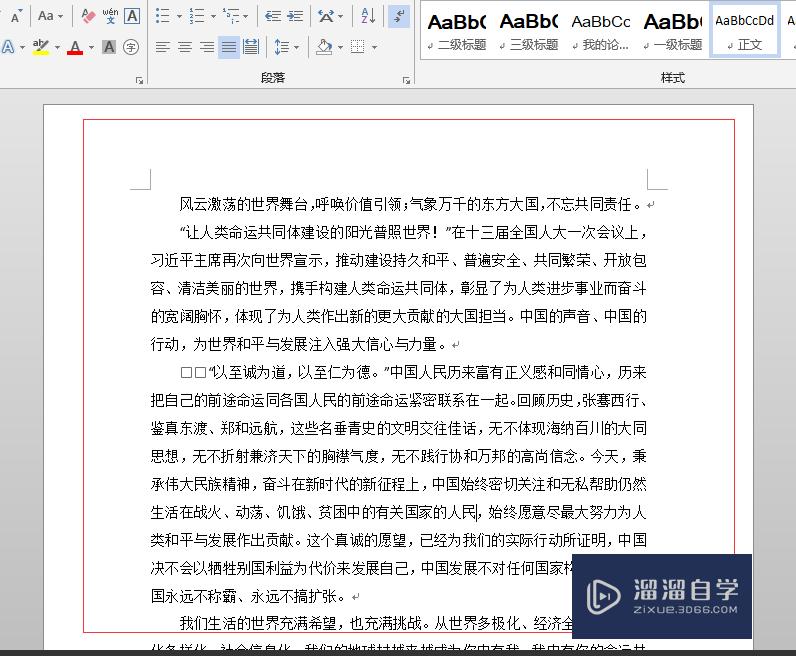Apply the yellow text highlight color
The image size is (796, 656).
(x=41, y=47)
